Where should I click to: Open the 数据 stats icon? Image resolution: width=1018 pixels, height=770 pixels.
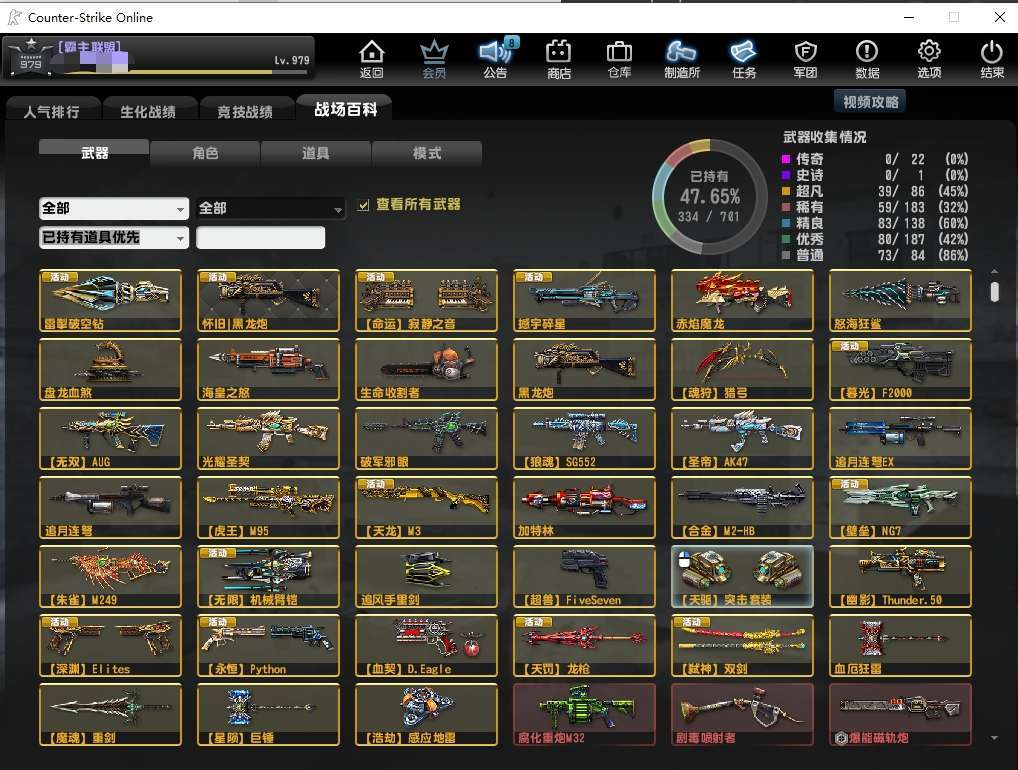pyautogui.click(x=867, y=58)
